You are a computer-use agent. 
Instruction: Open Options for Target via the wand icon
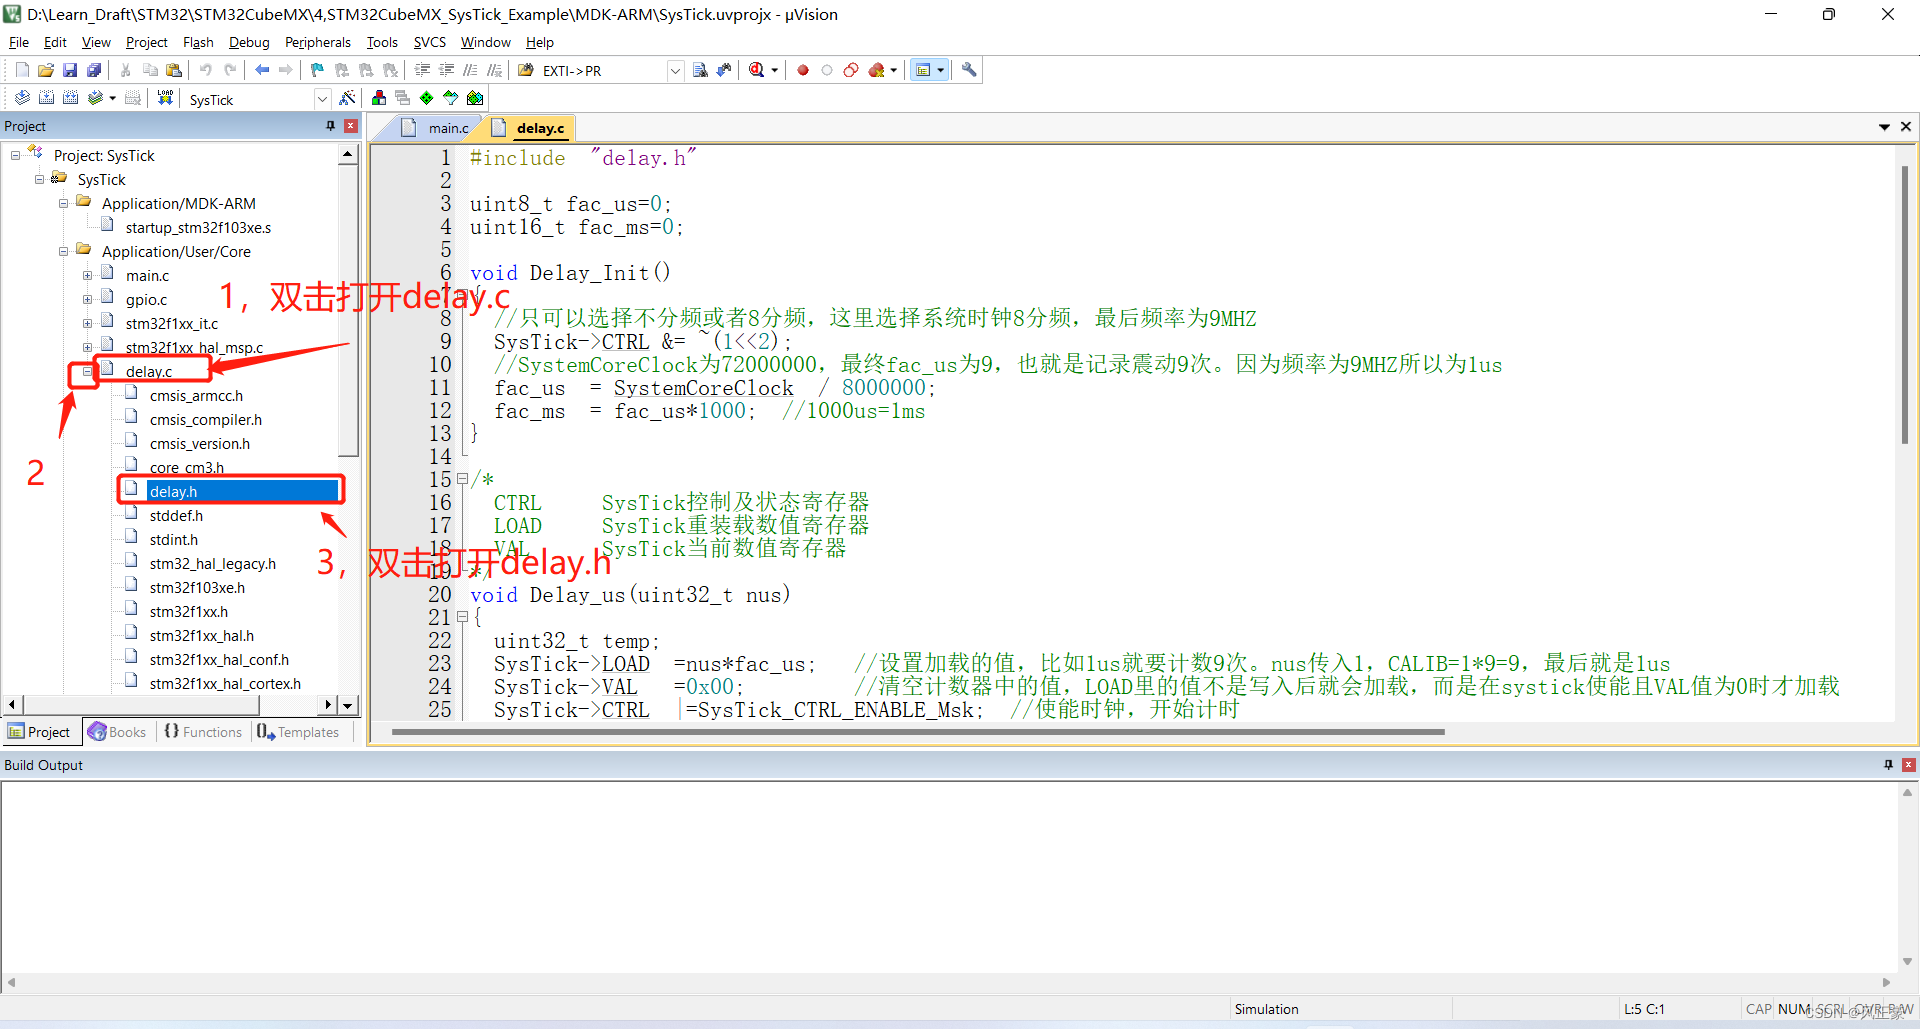tap(348, 97)
